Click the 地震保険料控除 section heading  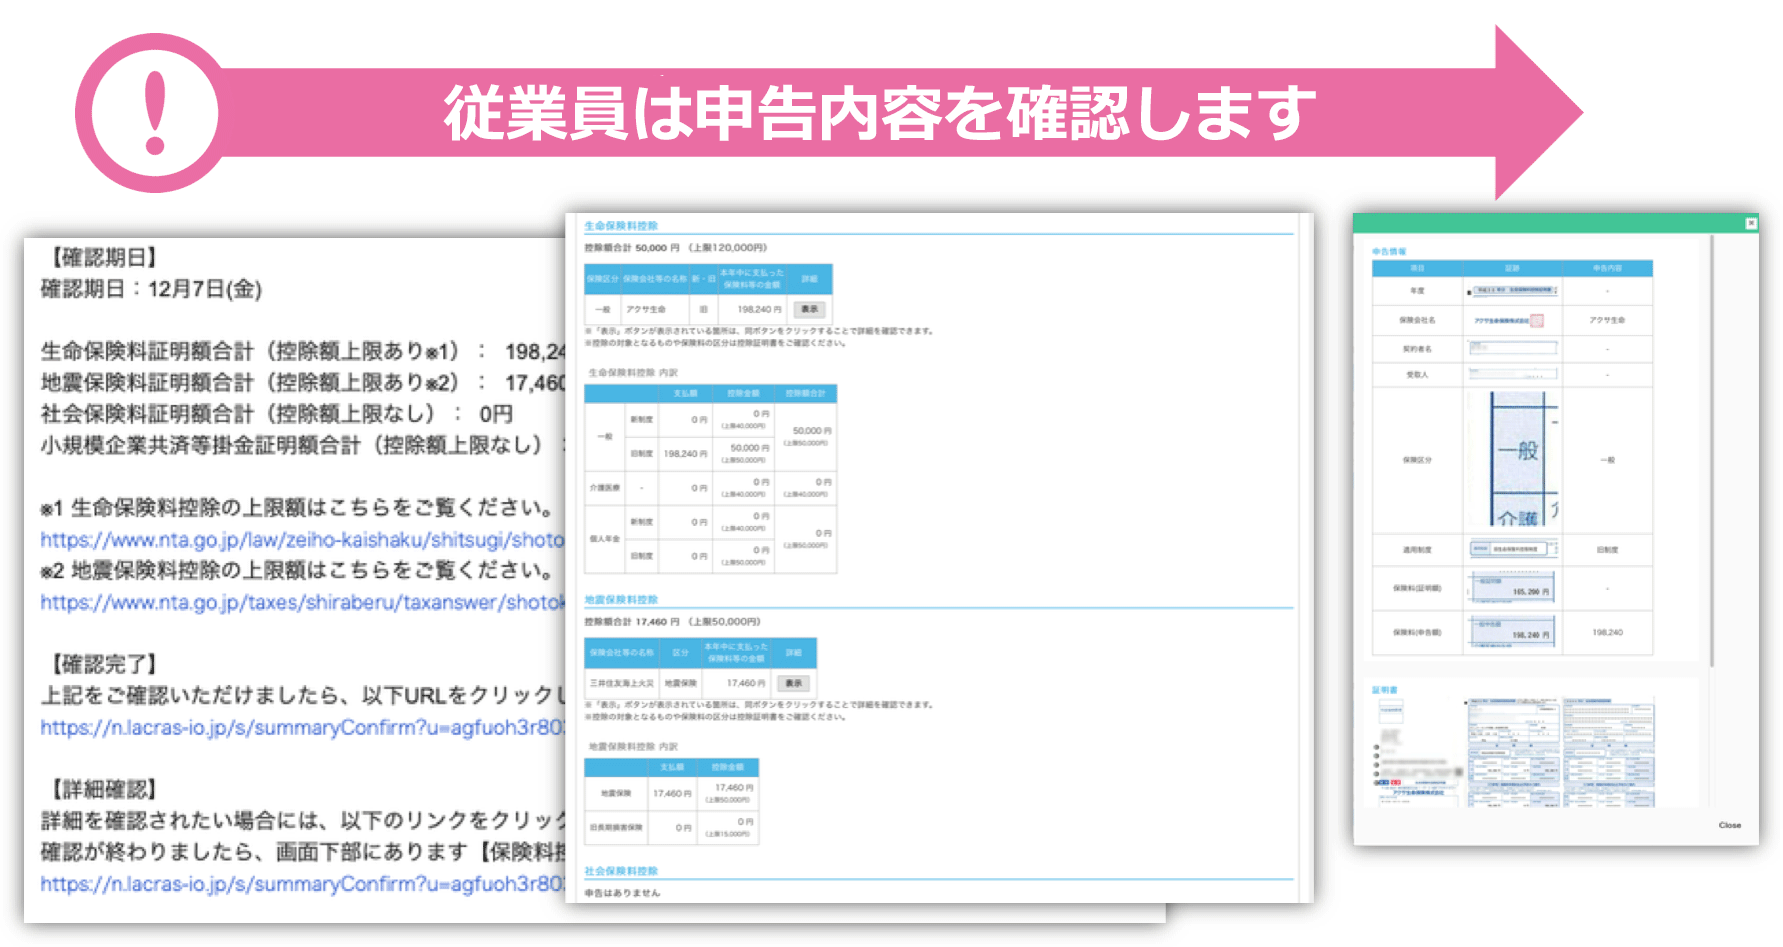point(621,600)
